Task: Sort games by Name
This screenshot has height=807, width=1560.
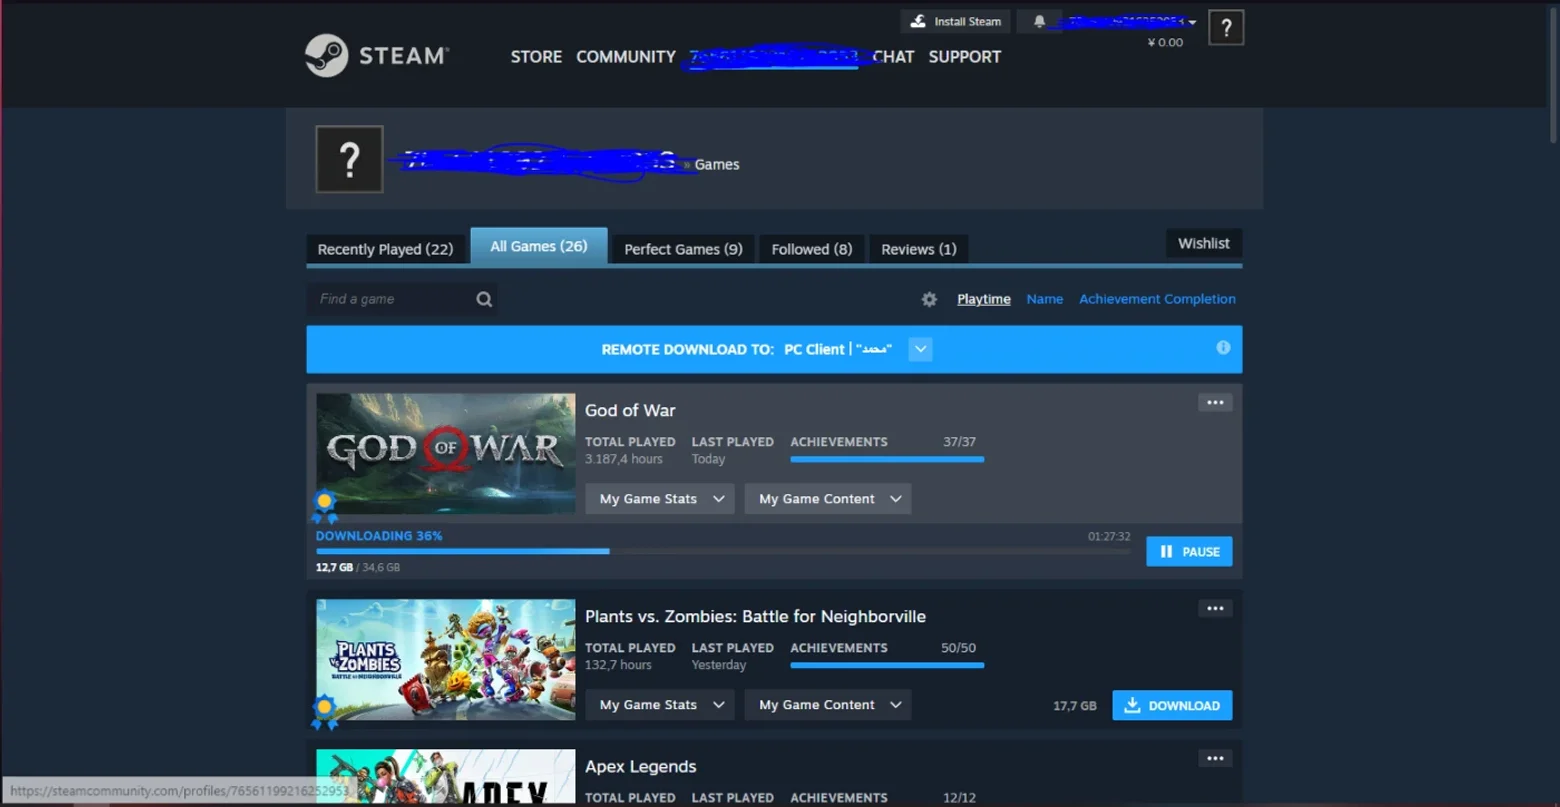Action: [1045, 299]
